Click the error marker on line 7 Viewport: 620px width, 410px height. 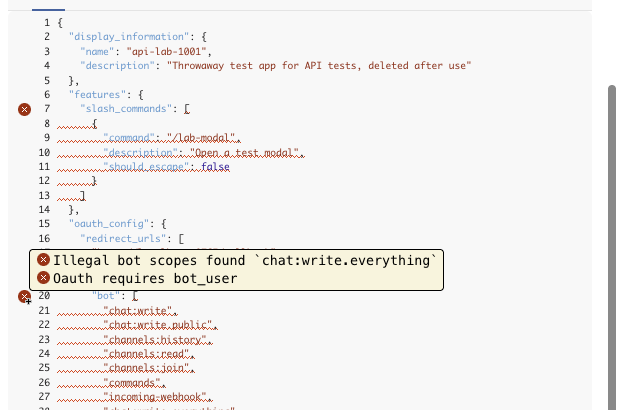pyautogui.click(x=25, y=109)
